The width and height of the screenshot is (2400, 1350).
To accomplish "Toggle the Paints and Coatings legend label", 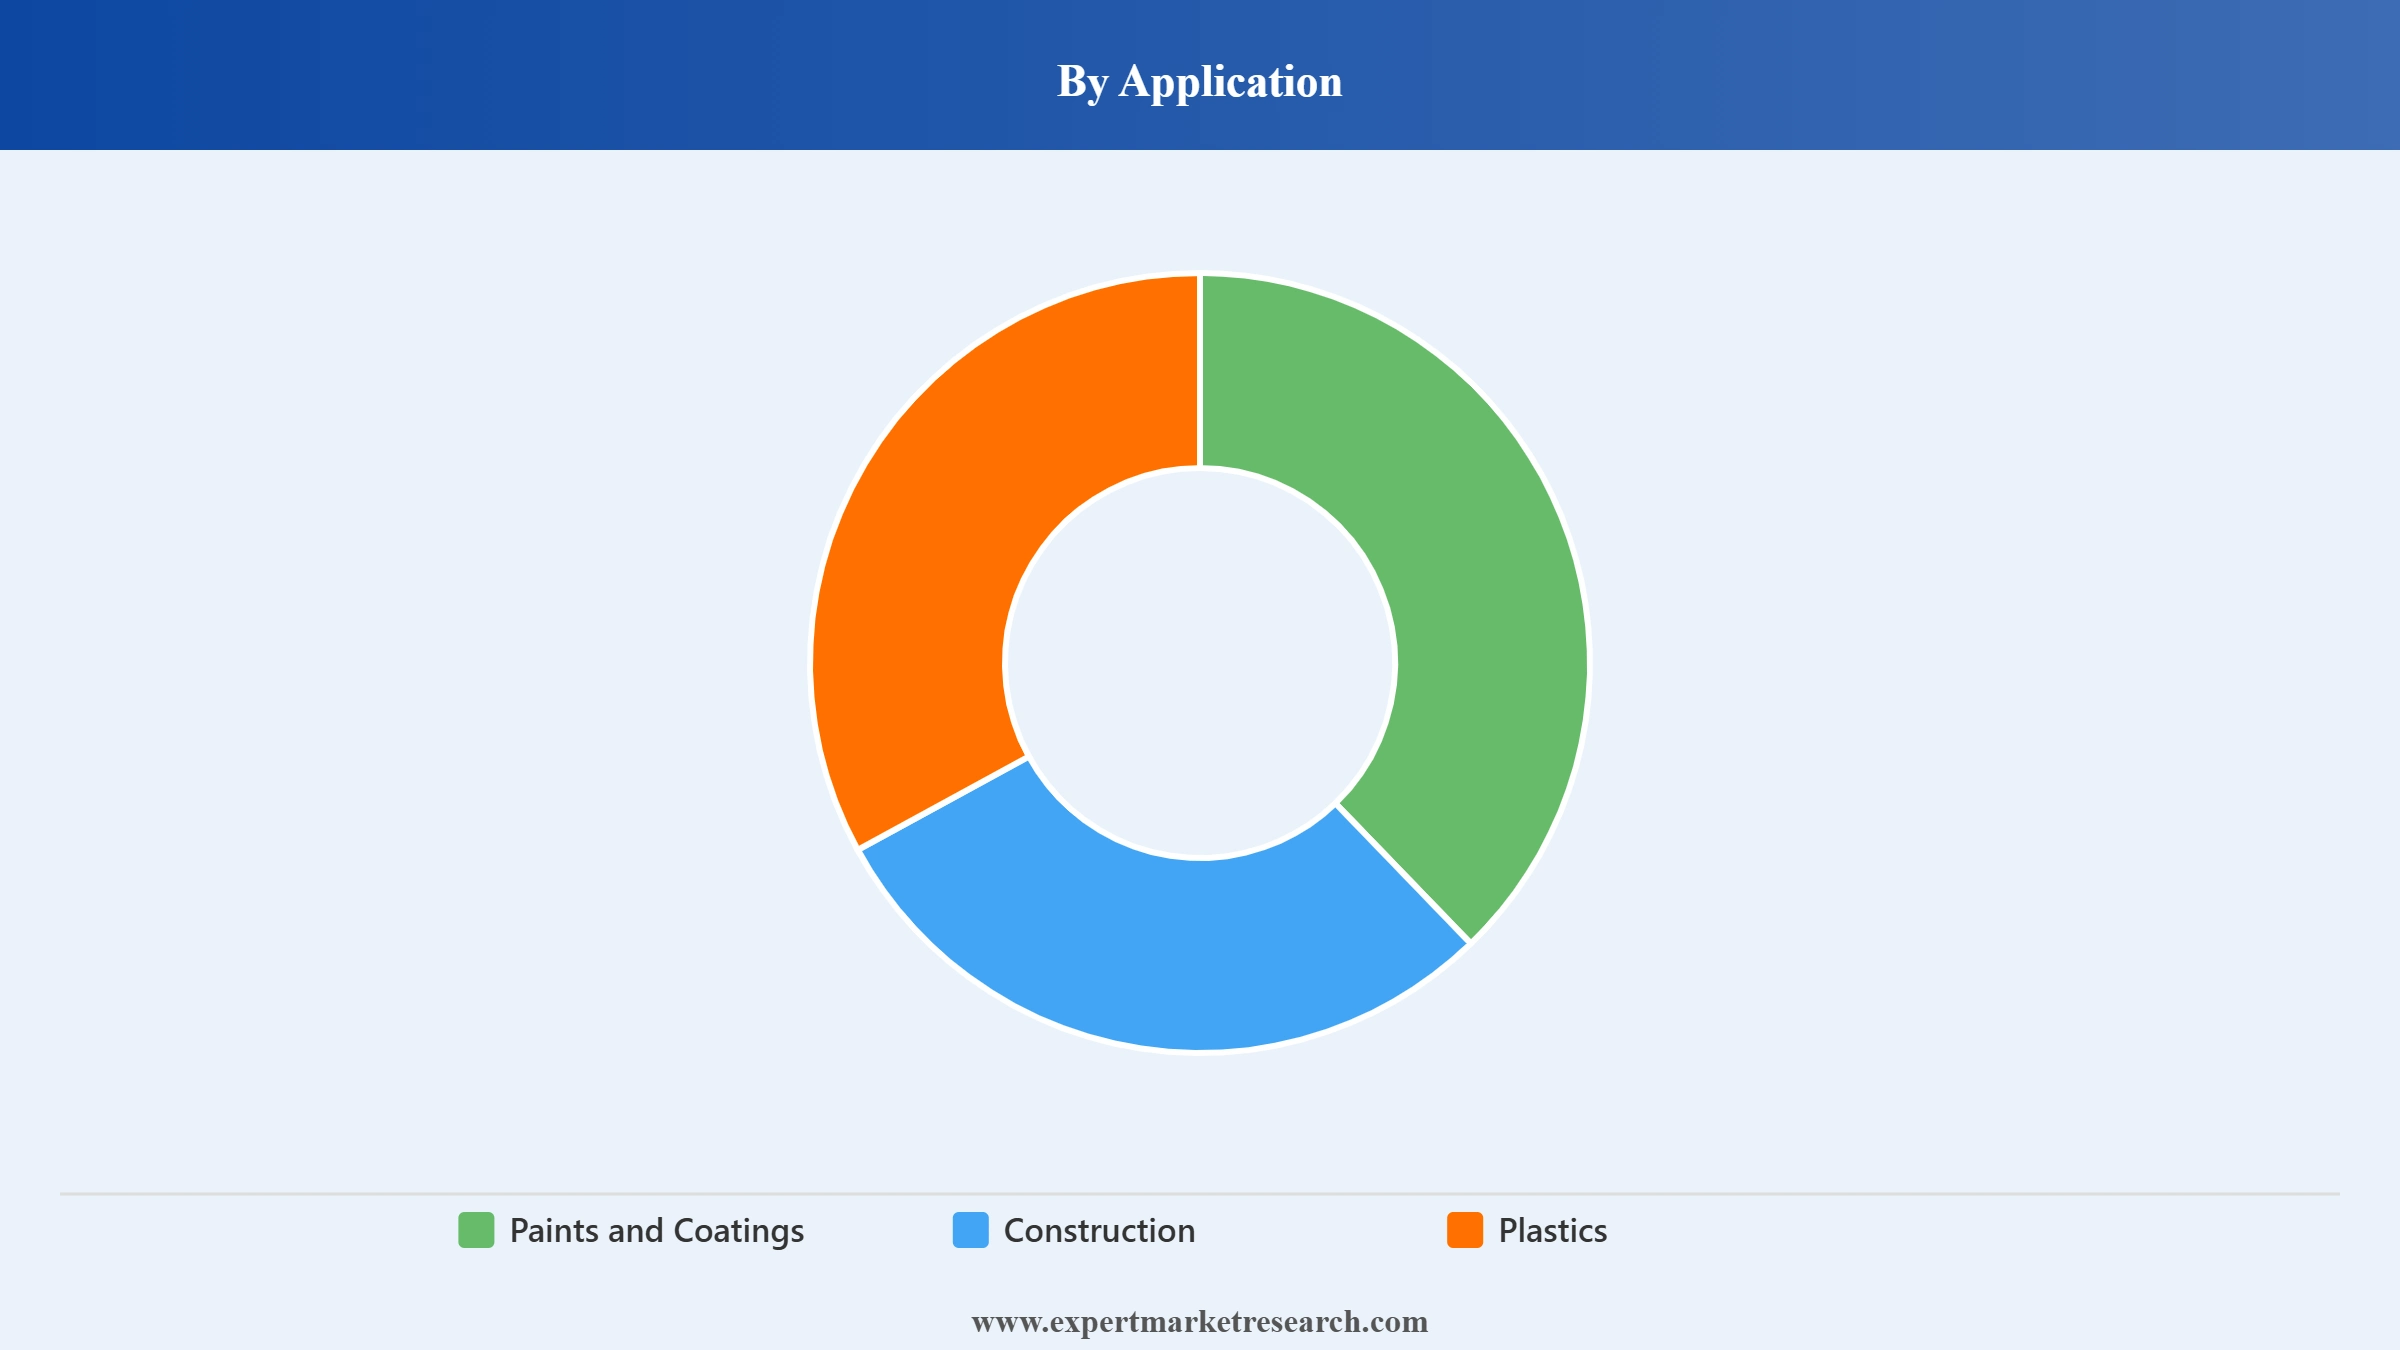I will click(657, 1231).
